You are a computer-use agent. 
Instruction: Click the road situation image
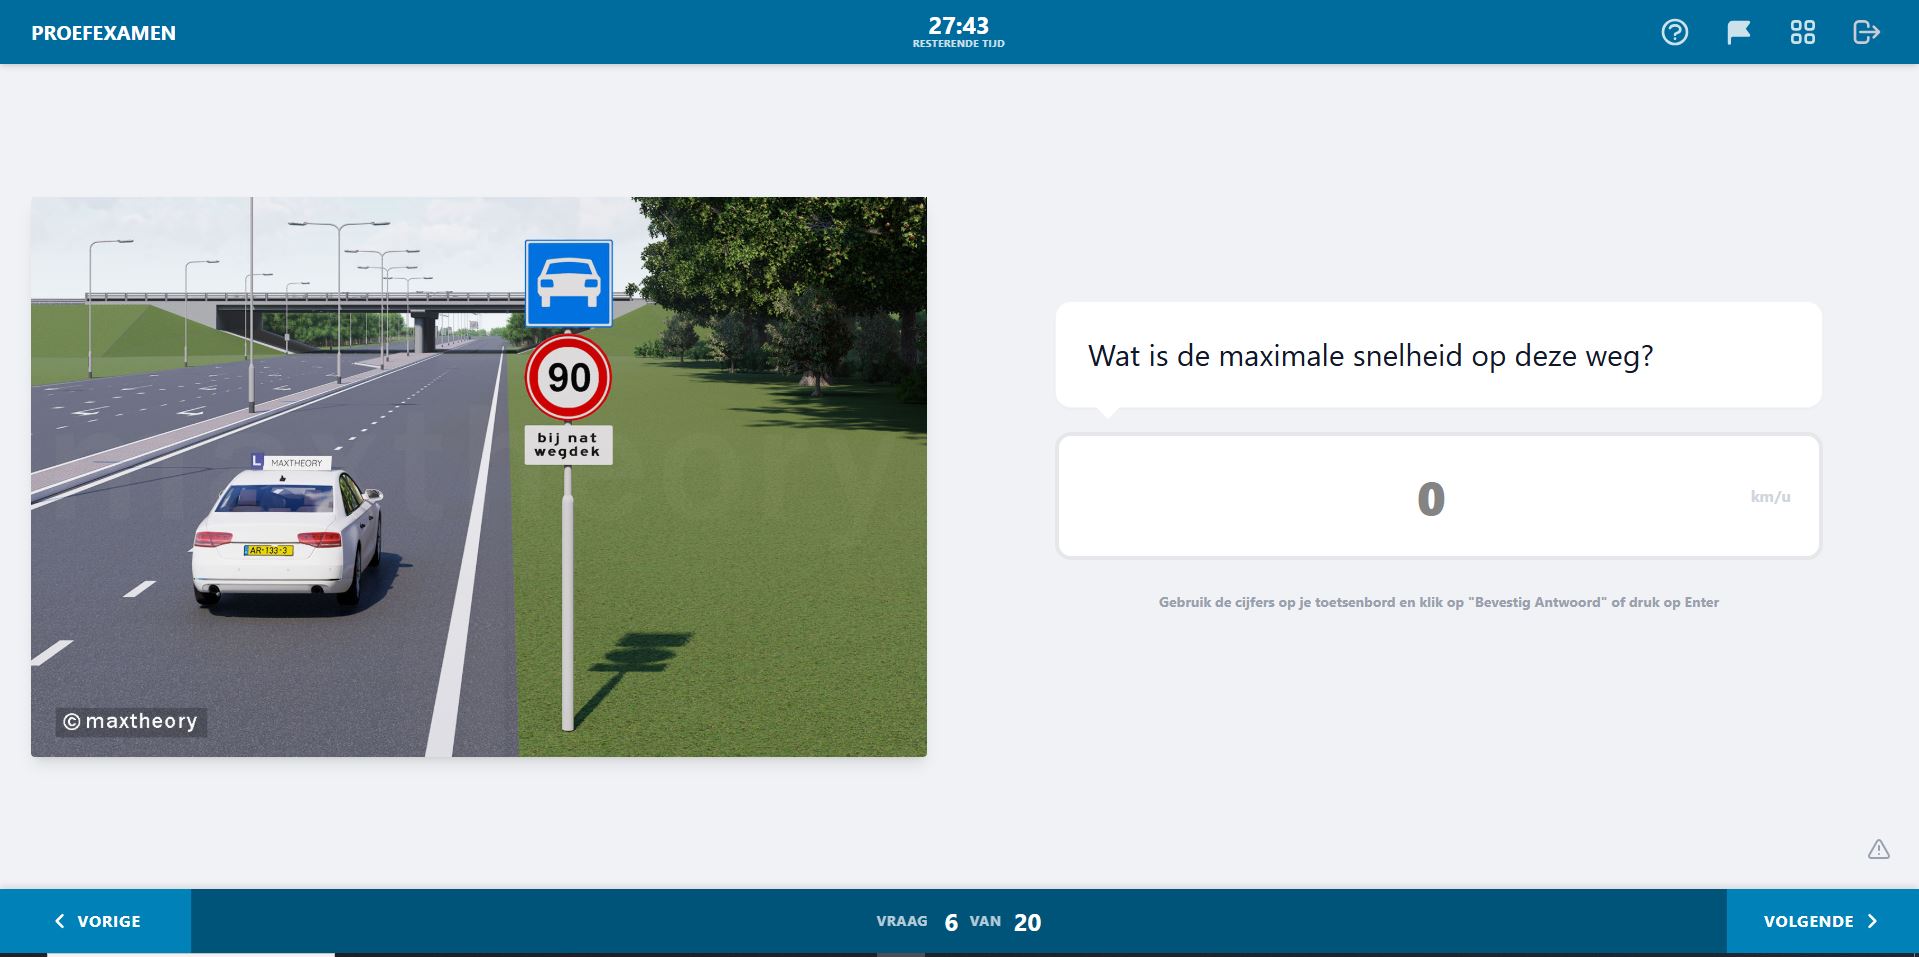click(479, 476)
